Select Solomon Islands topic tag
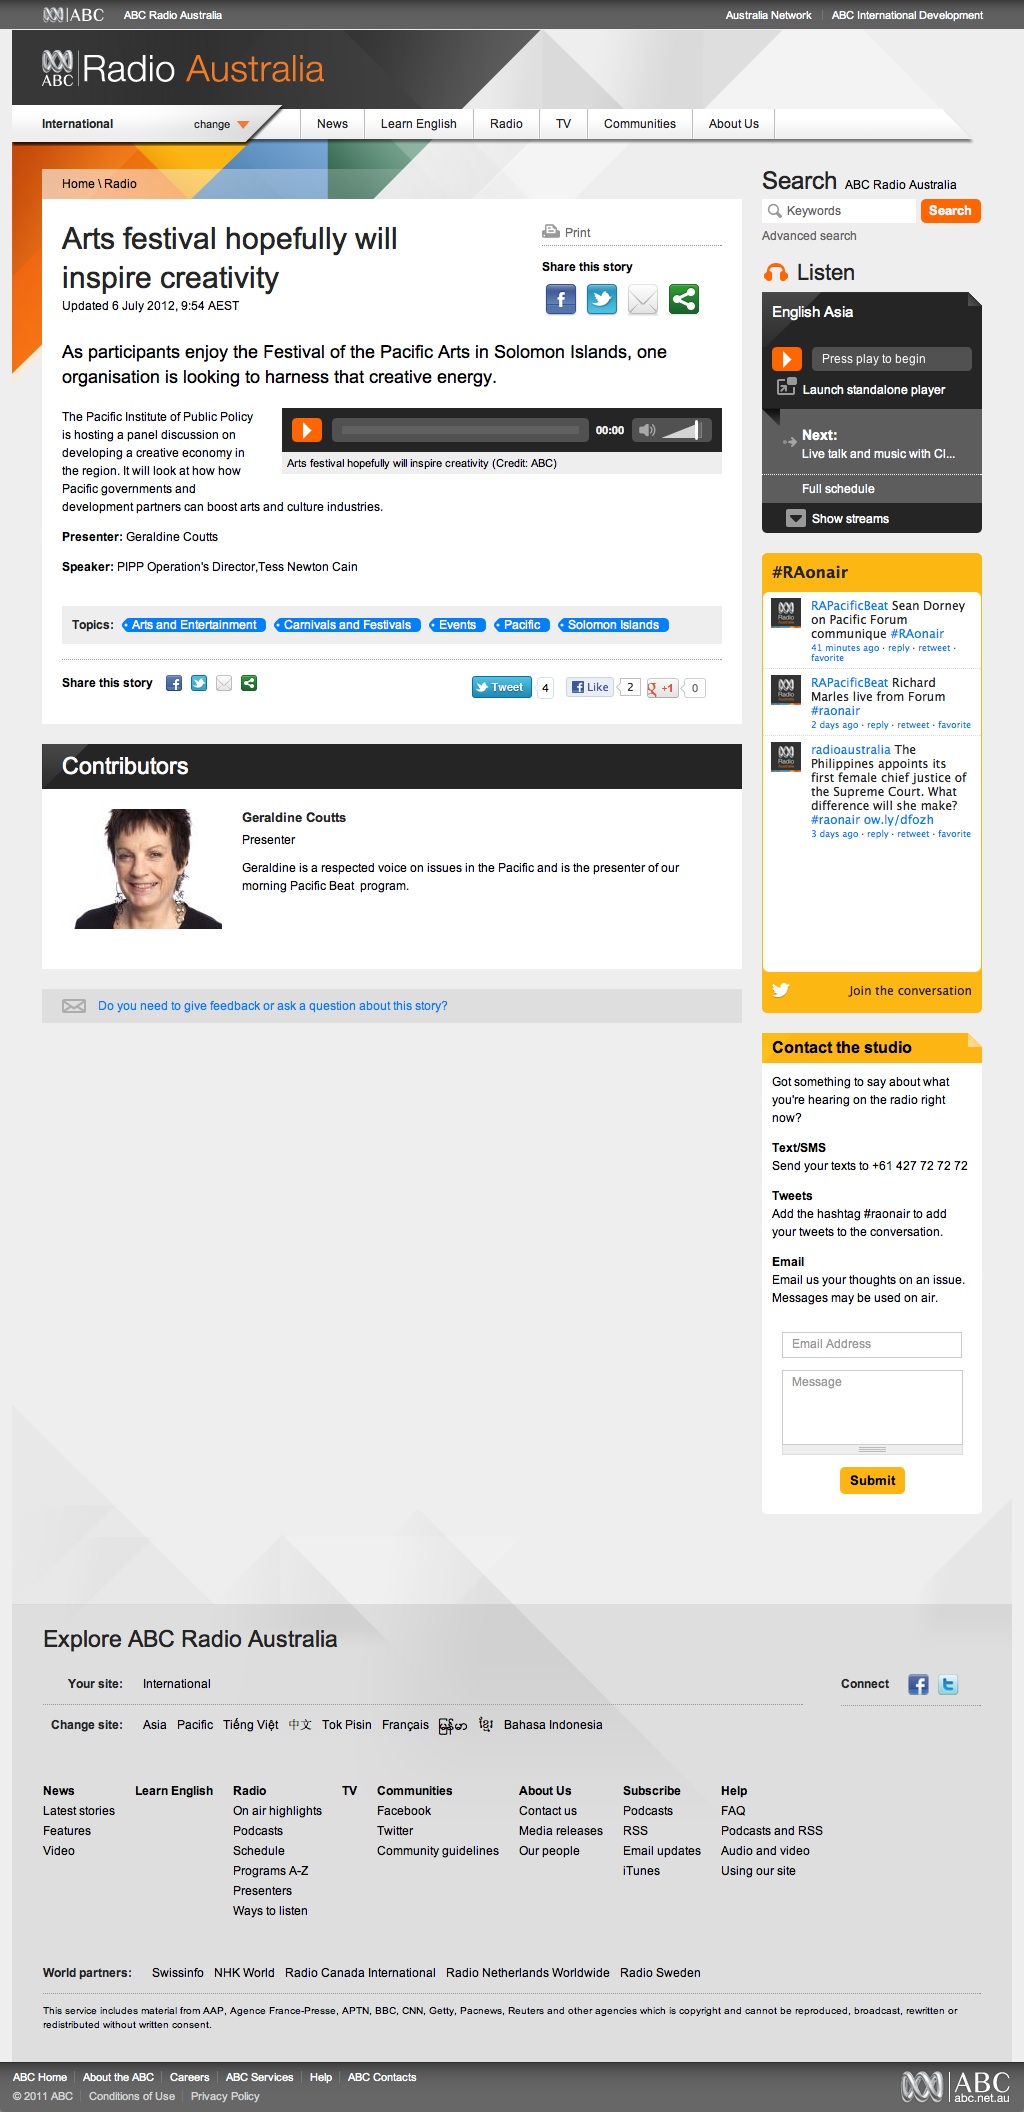Viewport: 1024px width, 2112px height. pyautogui.click(x=613, y=625)
